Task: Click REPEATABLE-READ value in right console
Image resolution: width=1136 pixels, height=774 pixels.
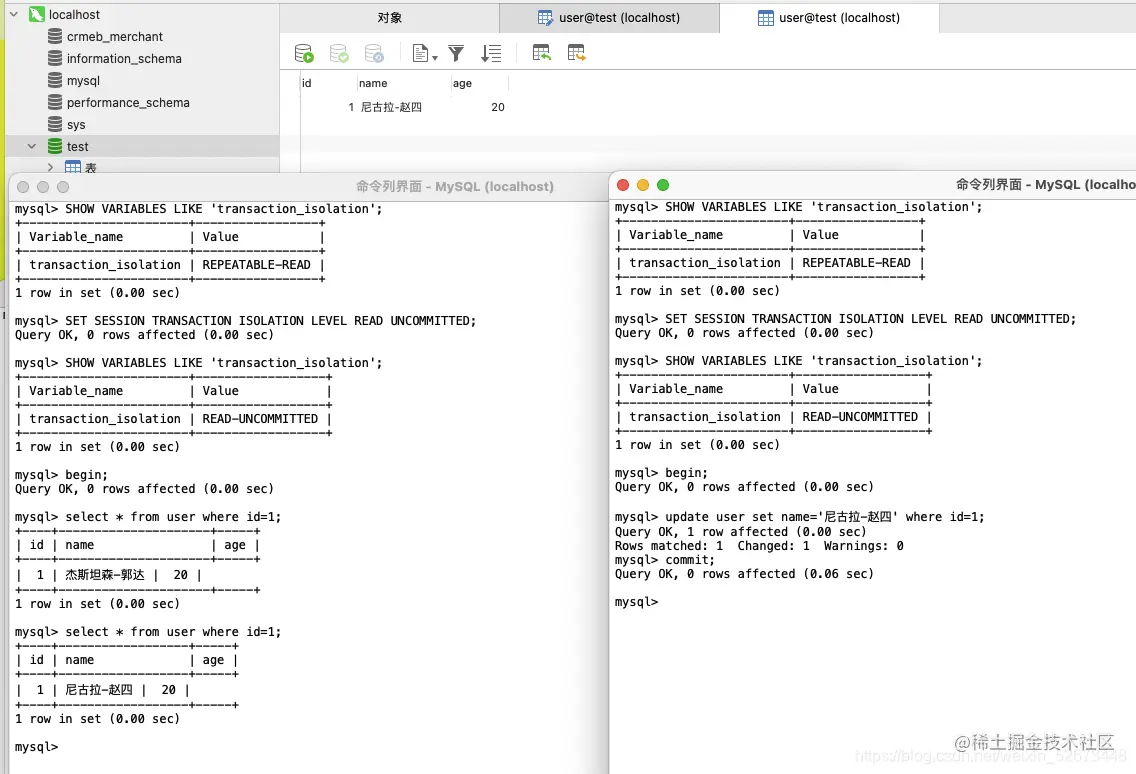Action: pos(856,262)
